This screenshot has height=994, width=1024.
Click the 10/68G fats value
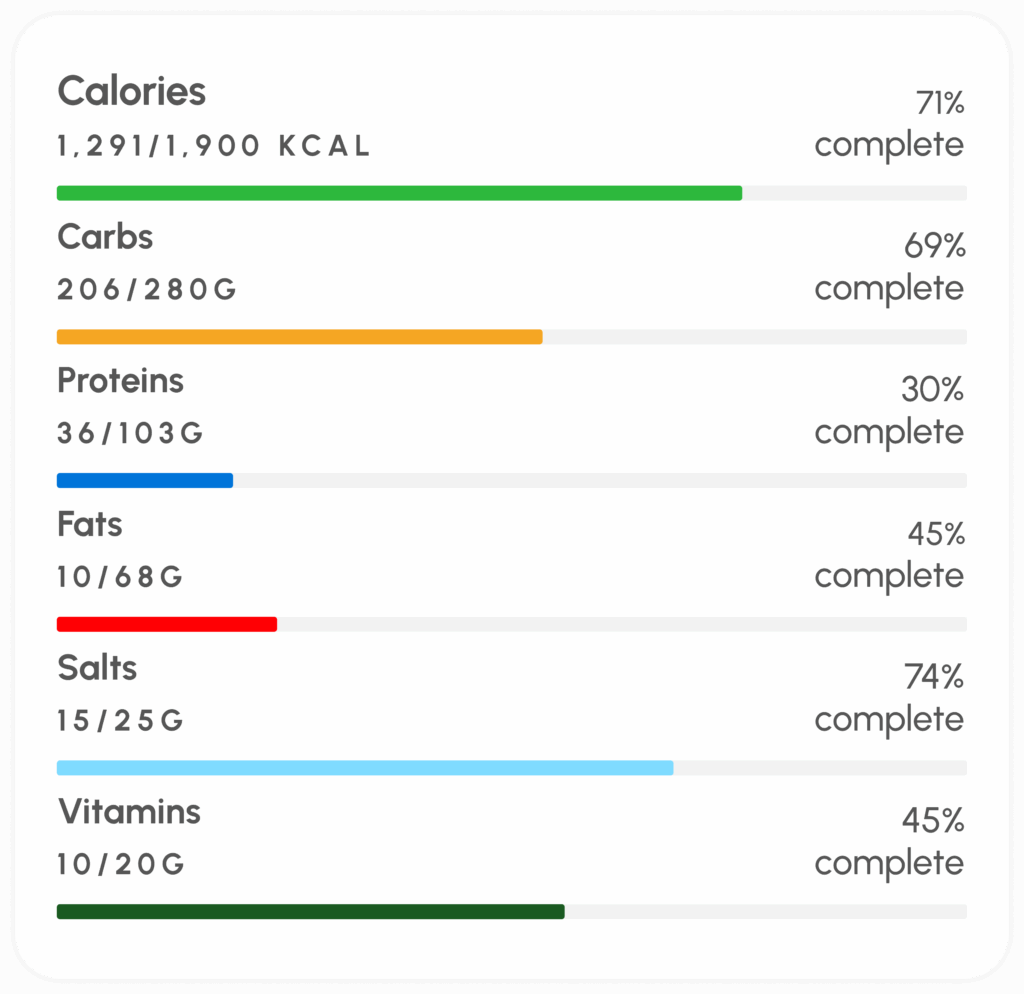(x=120, y=579)
